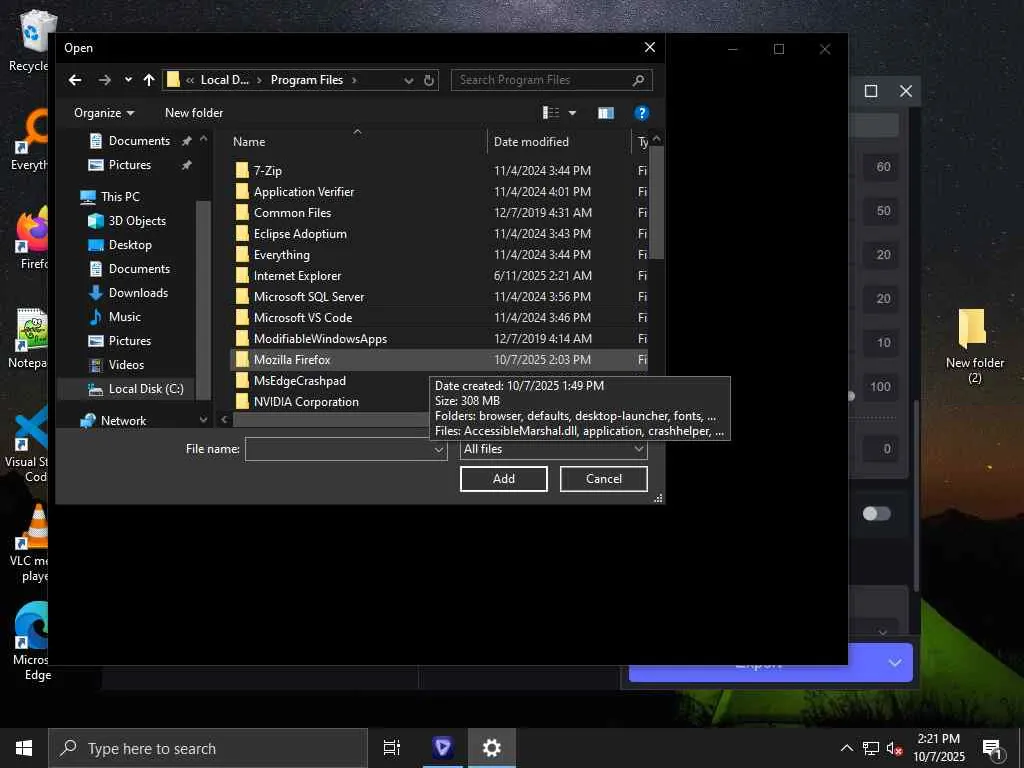Open Settings gear in taskbar
The height and width of the screenshot is (768, 1024).
(491, 748)
